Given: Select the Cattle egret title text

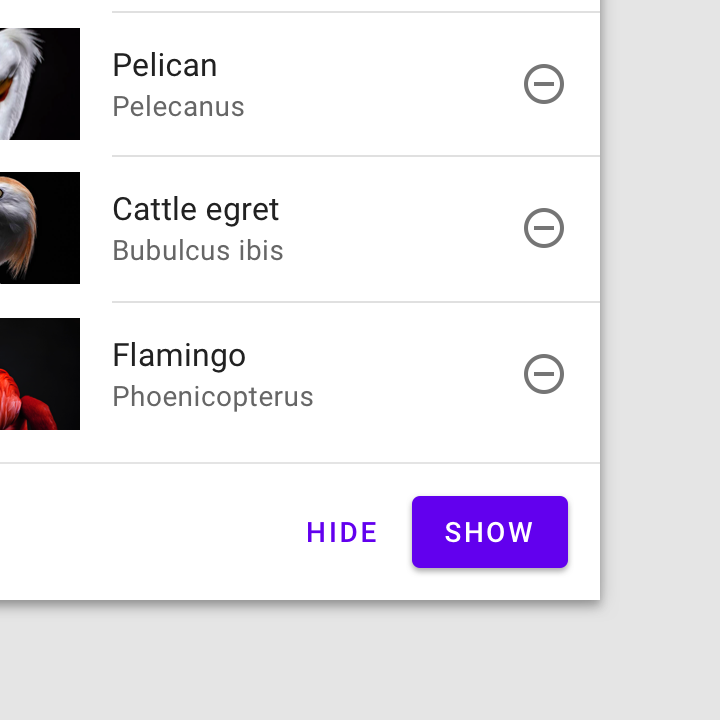Looking at the screenshot, I should [196, 210].
